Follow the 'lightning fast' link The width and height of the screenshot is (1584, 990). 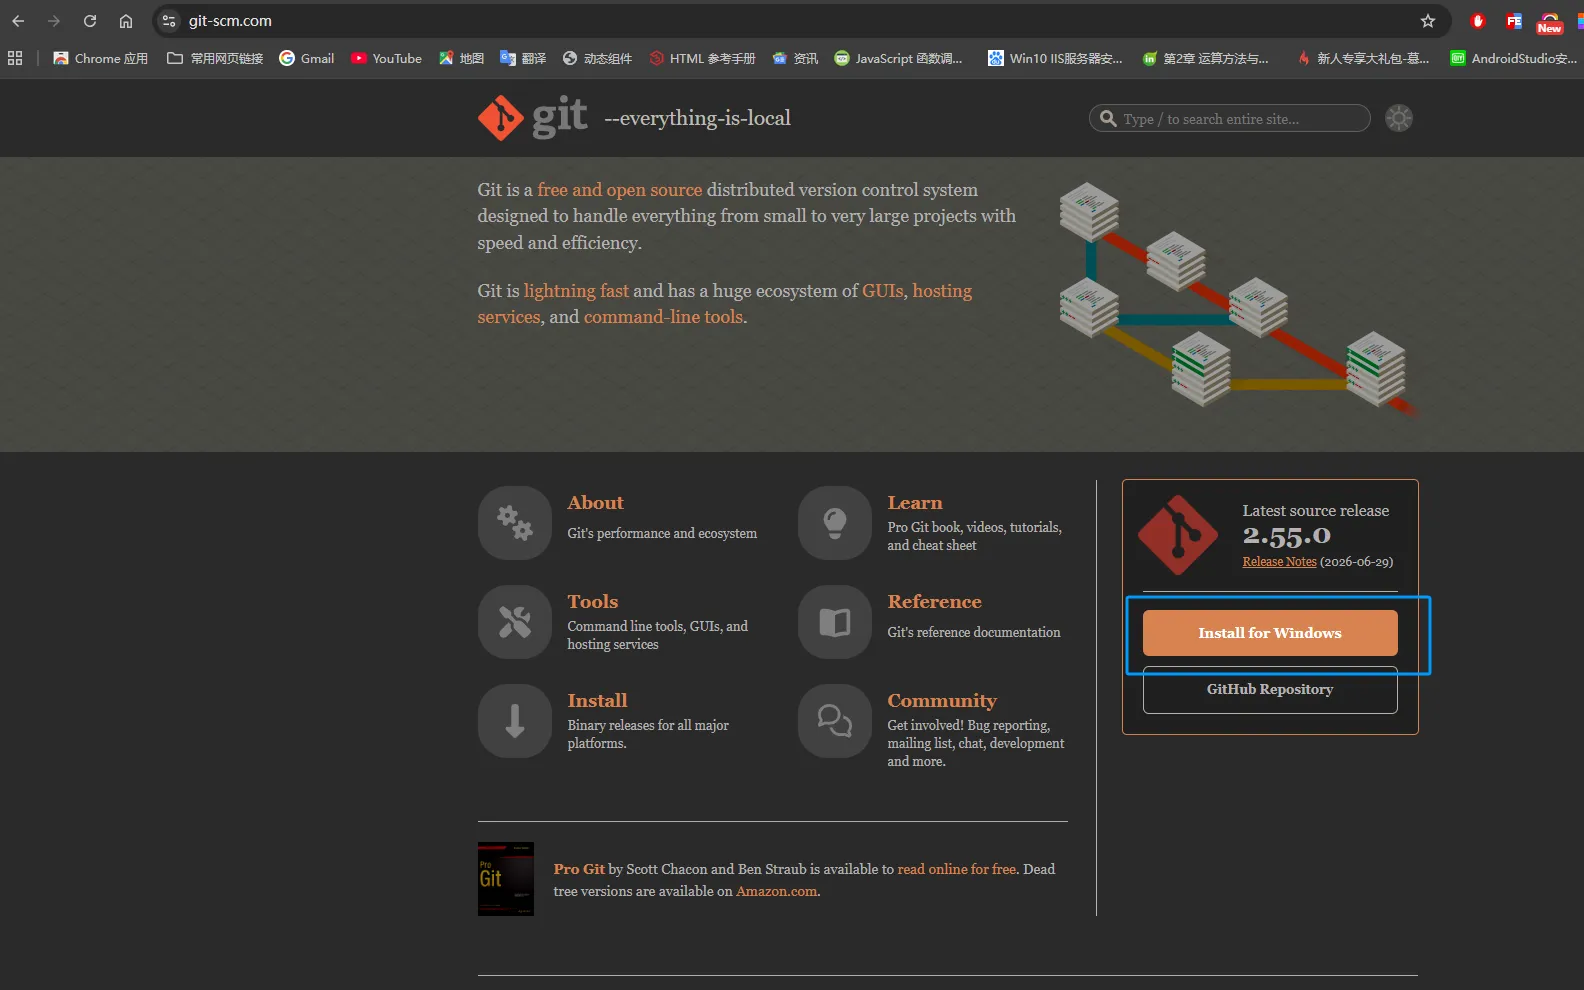coord(576,291)
